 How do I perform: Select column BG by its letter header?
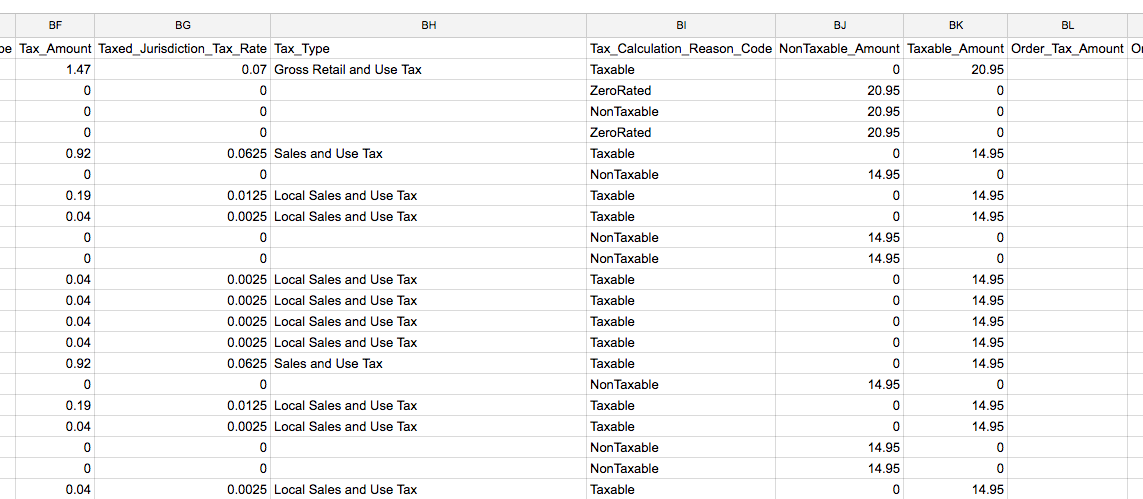click(x=182, y=25)
